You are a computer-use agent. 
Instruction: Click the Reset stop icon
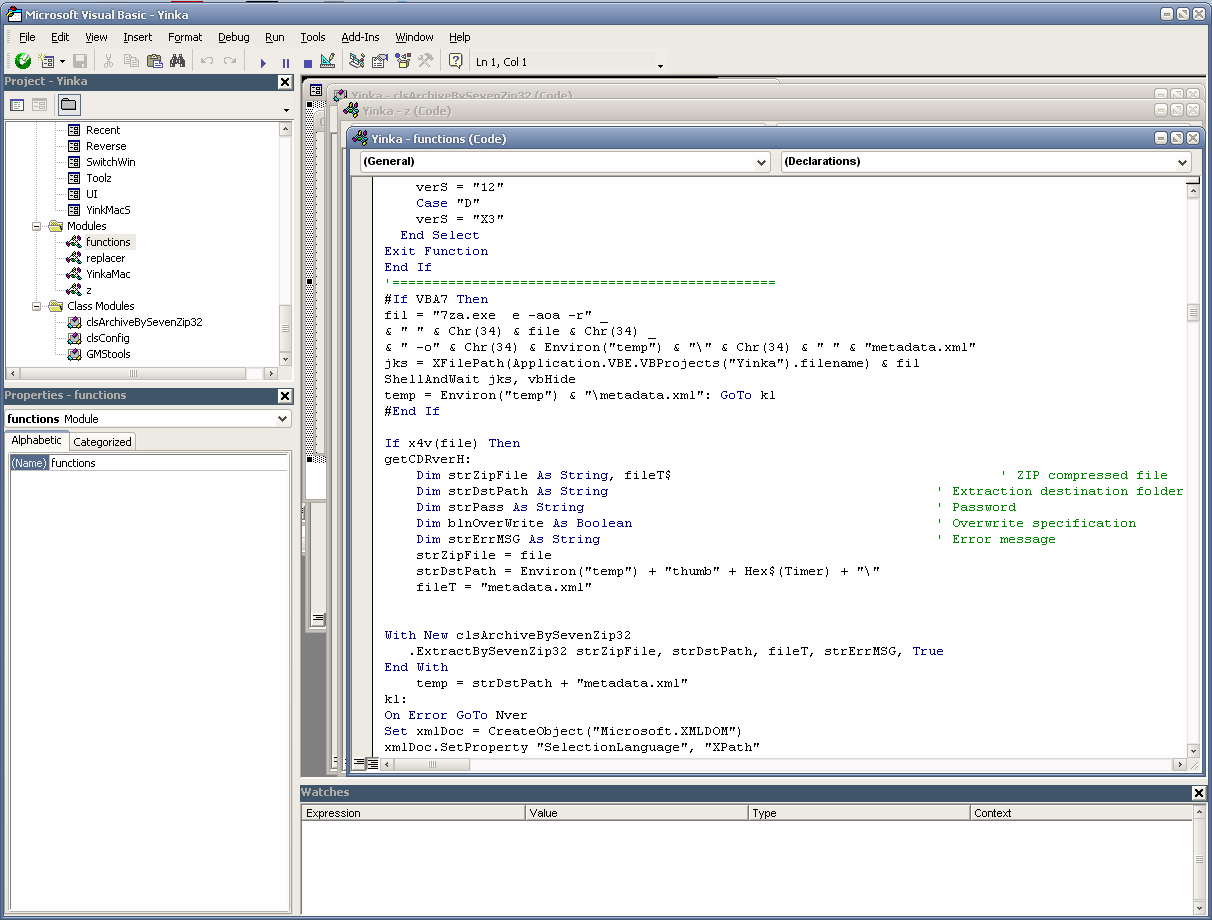pyautogui.click(x=307, y=62)
